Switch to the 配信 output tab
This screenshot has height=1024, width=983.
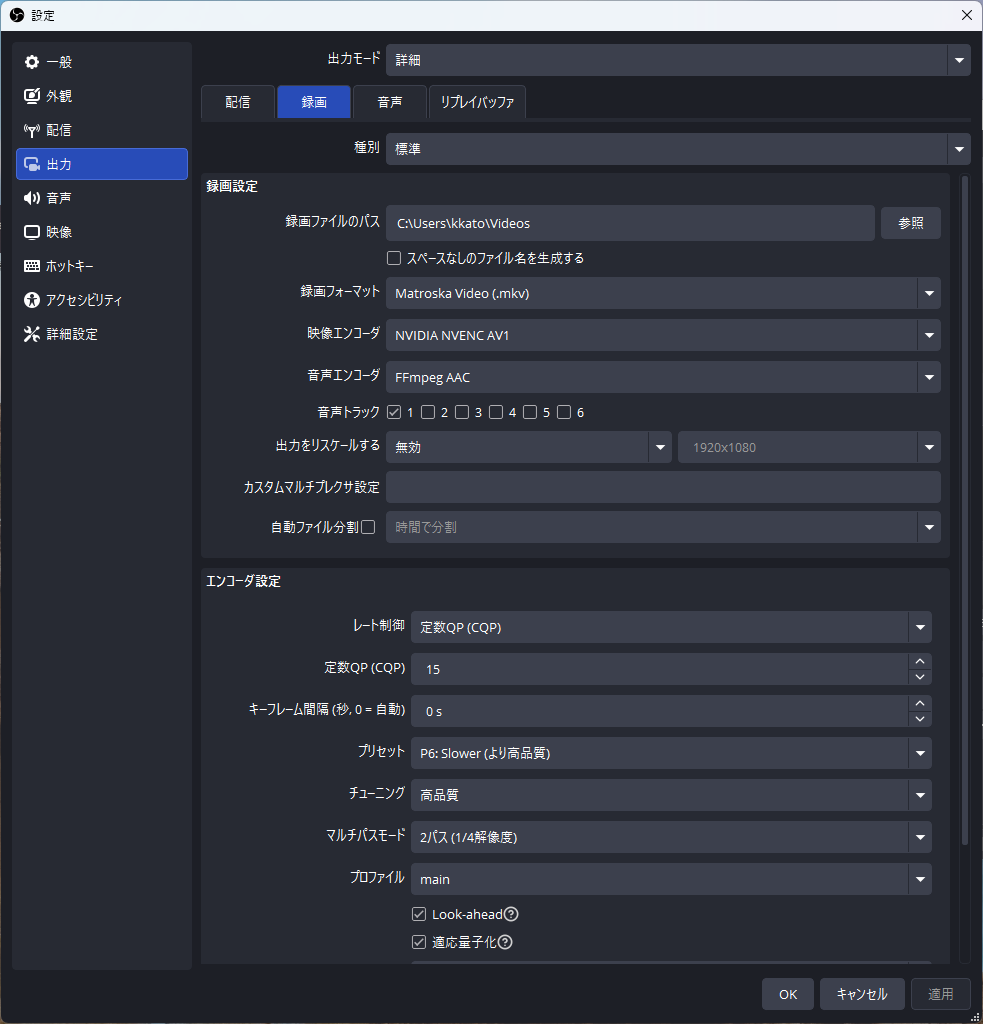[238, 102]
